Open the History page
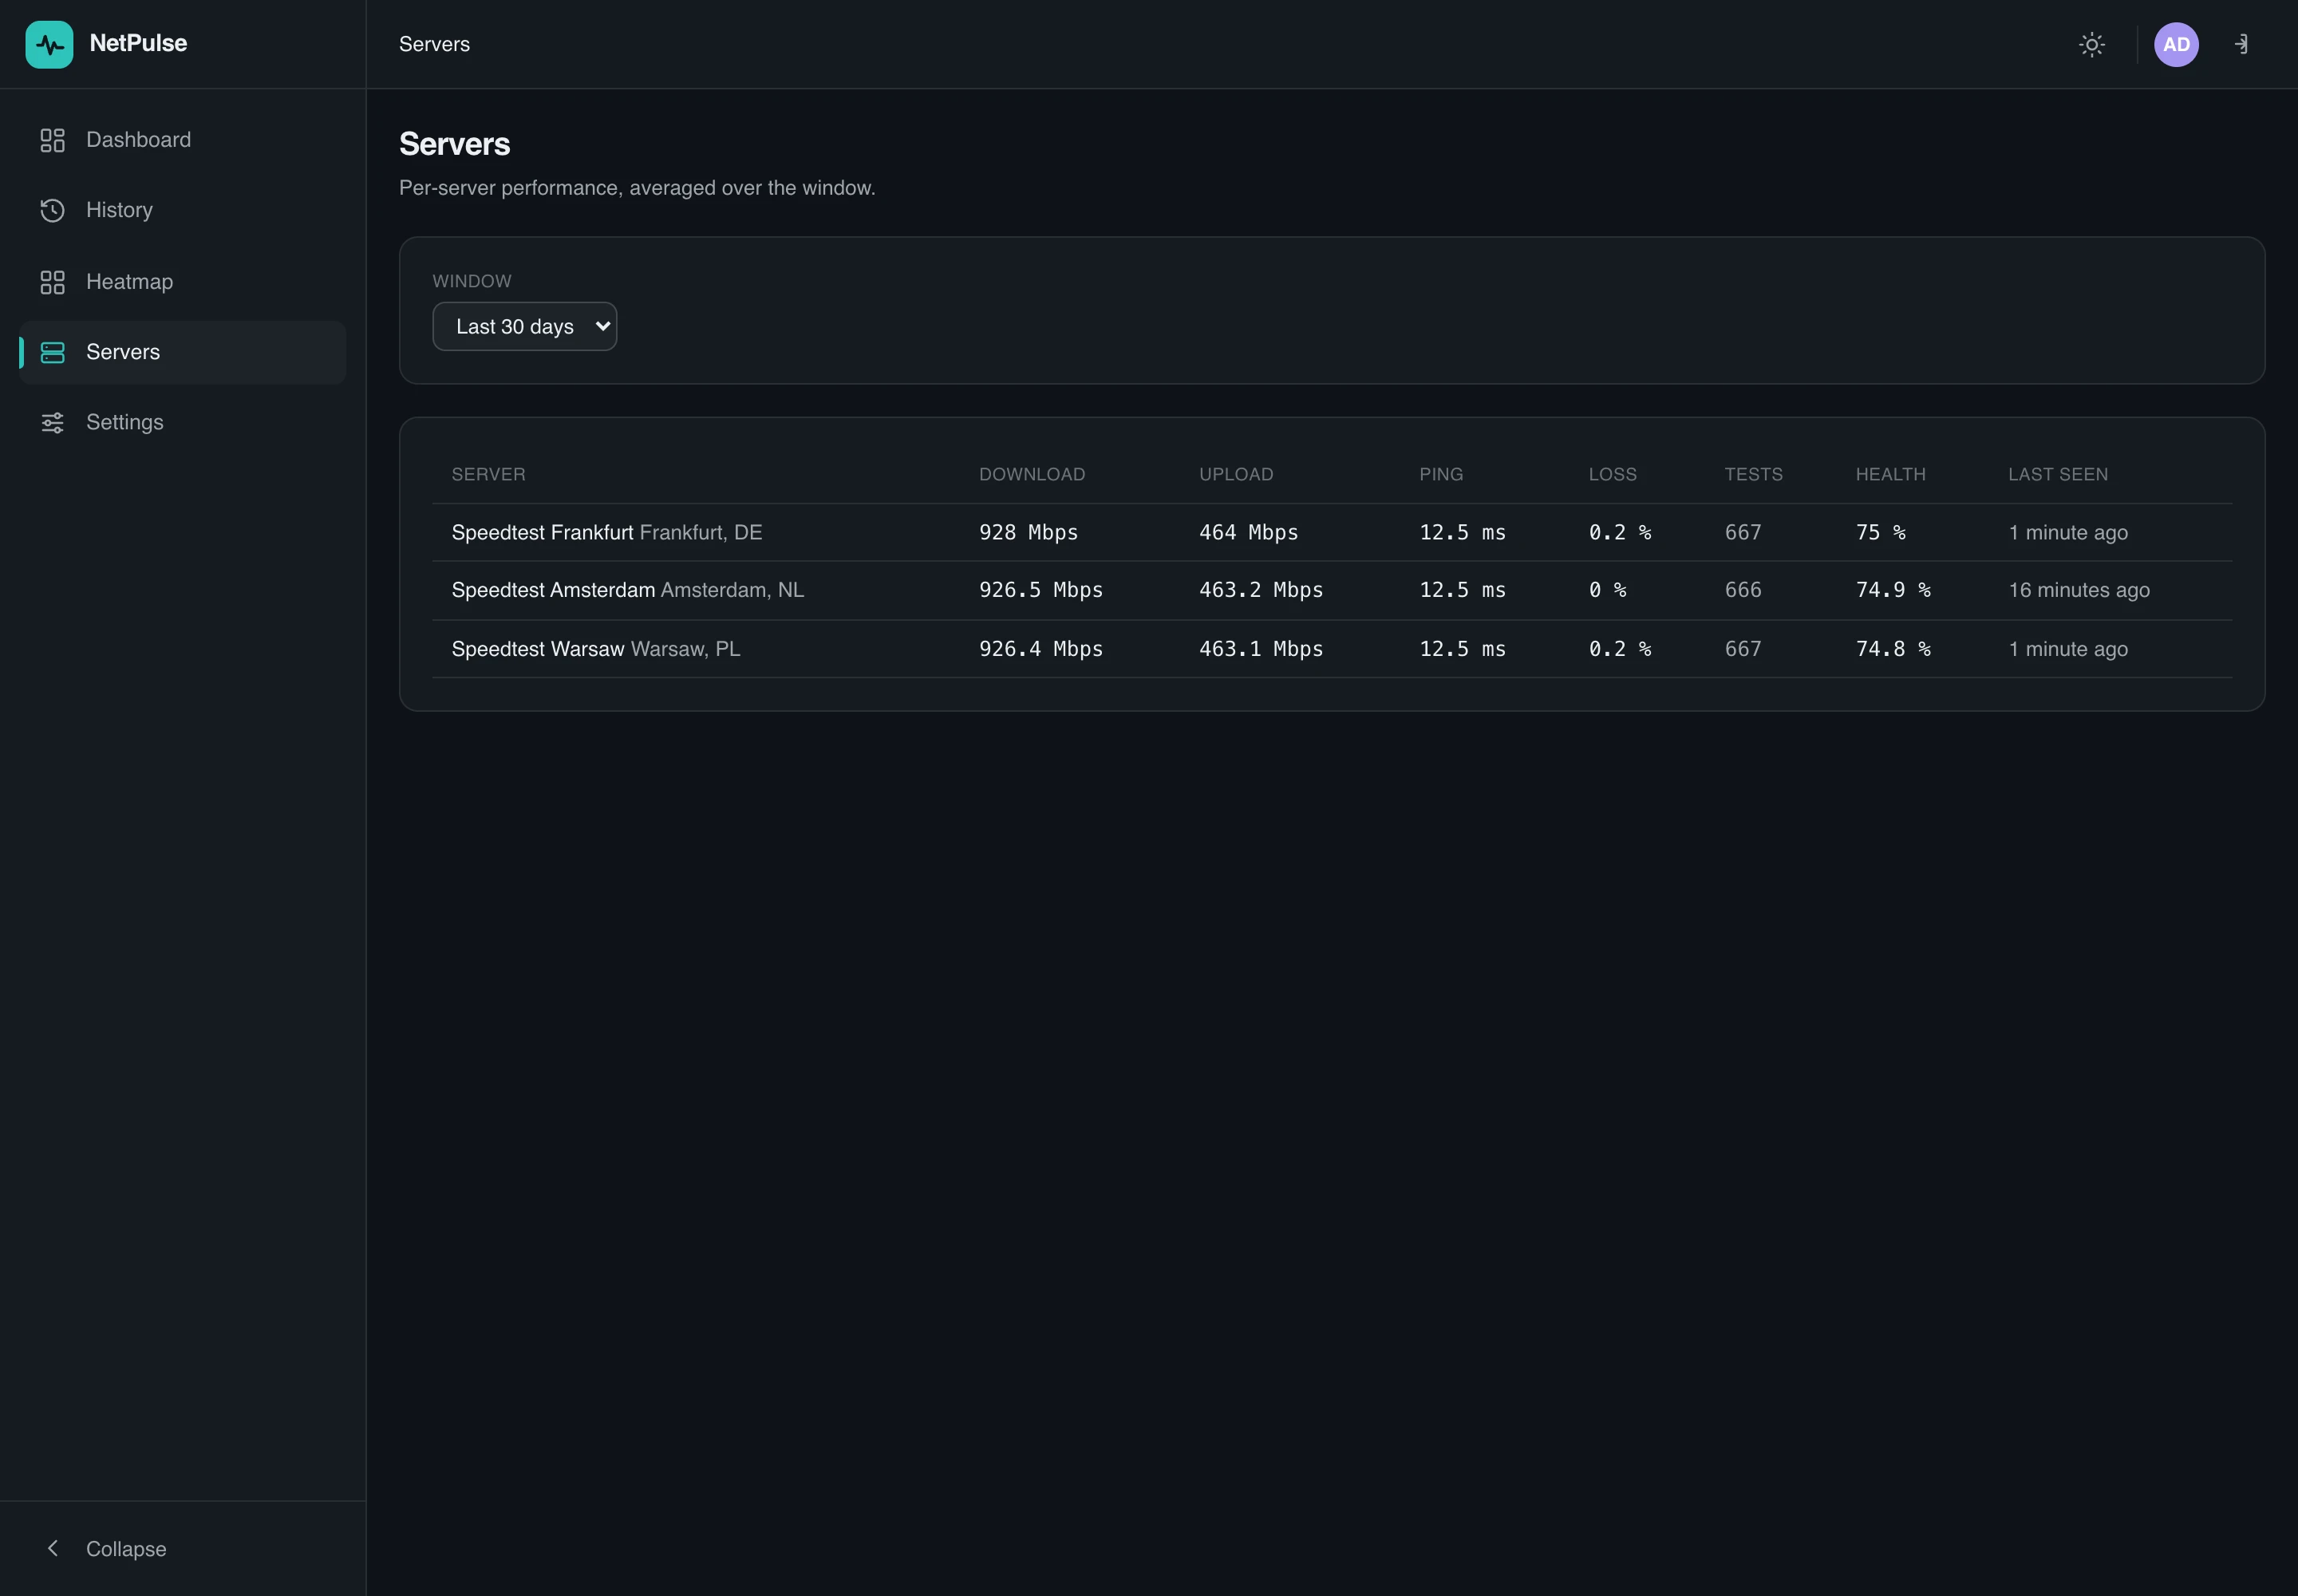The width and height of the screenshot is (2298, 1596). [183, 210]
